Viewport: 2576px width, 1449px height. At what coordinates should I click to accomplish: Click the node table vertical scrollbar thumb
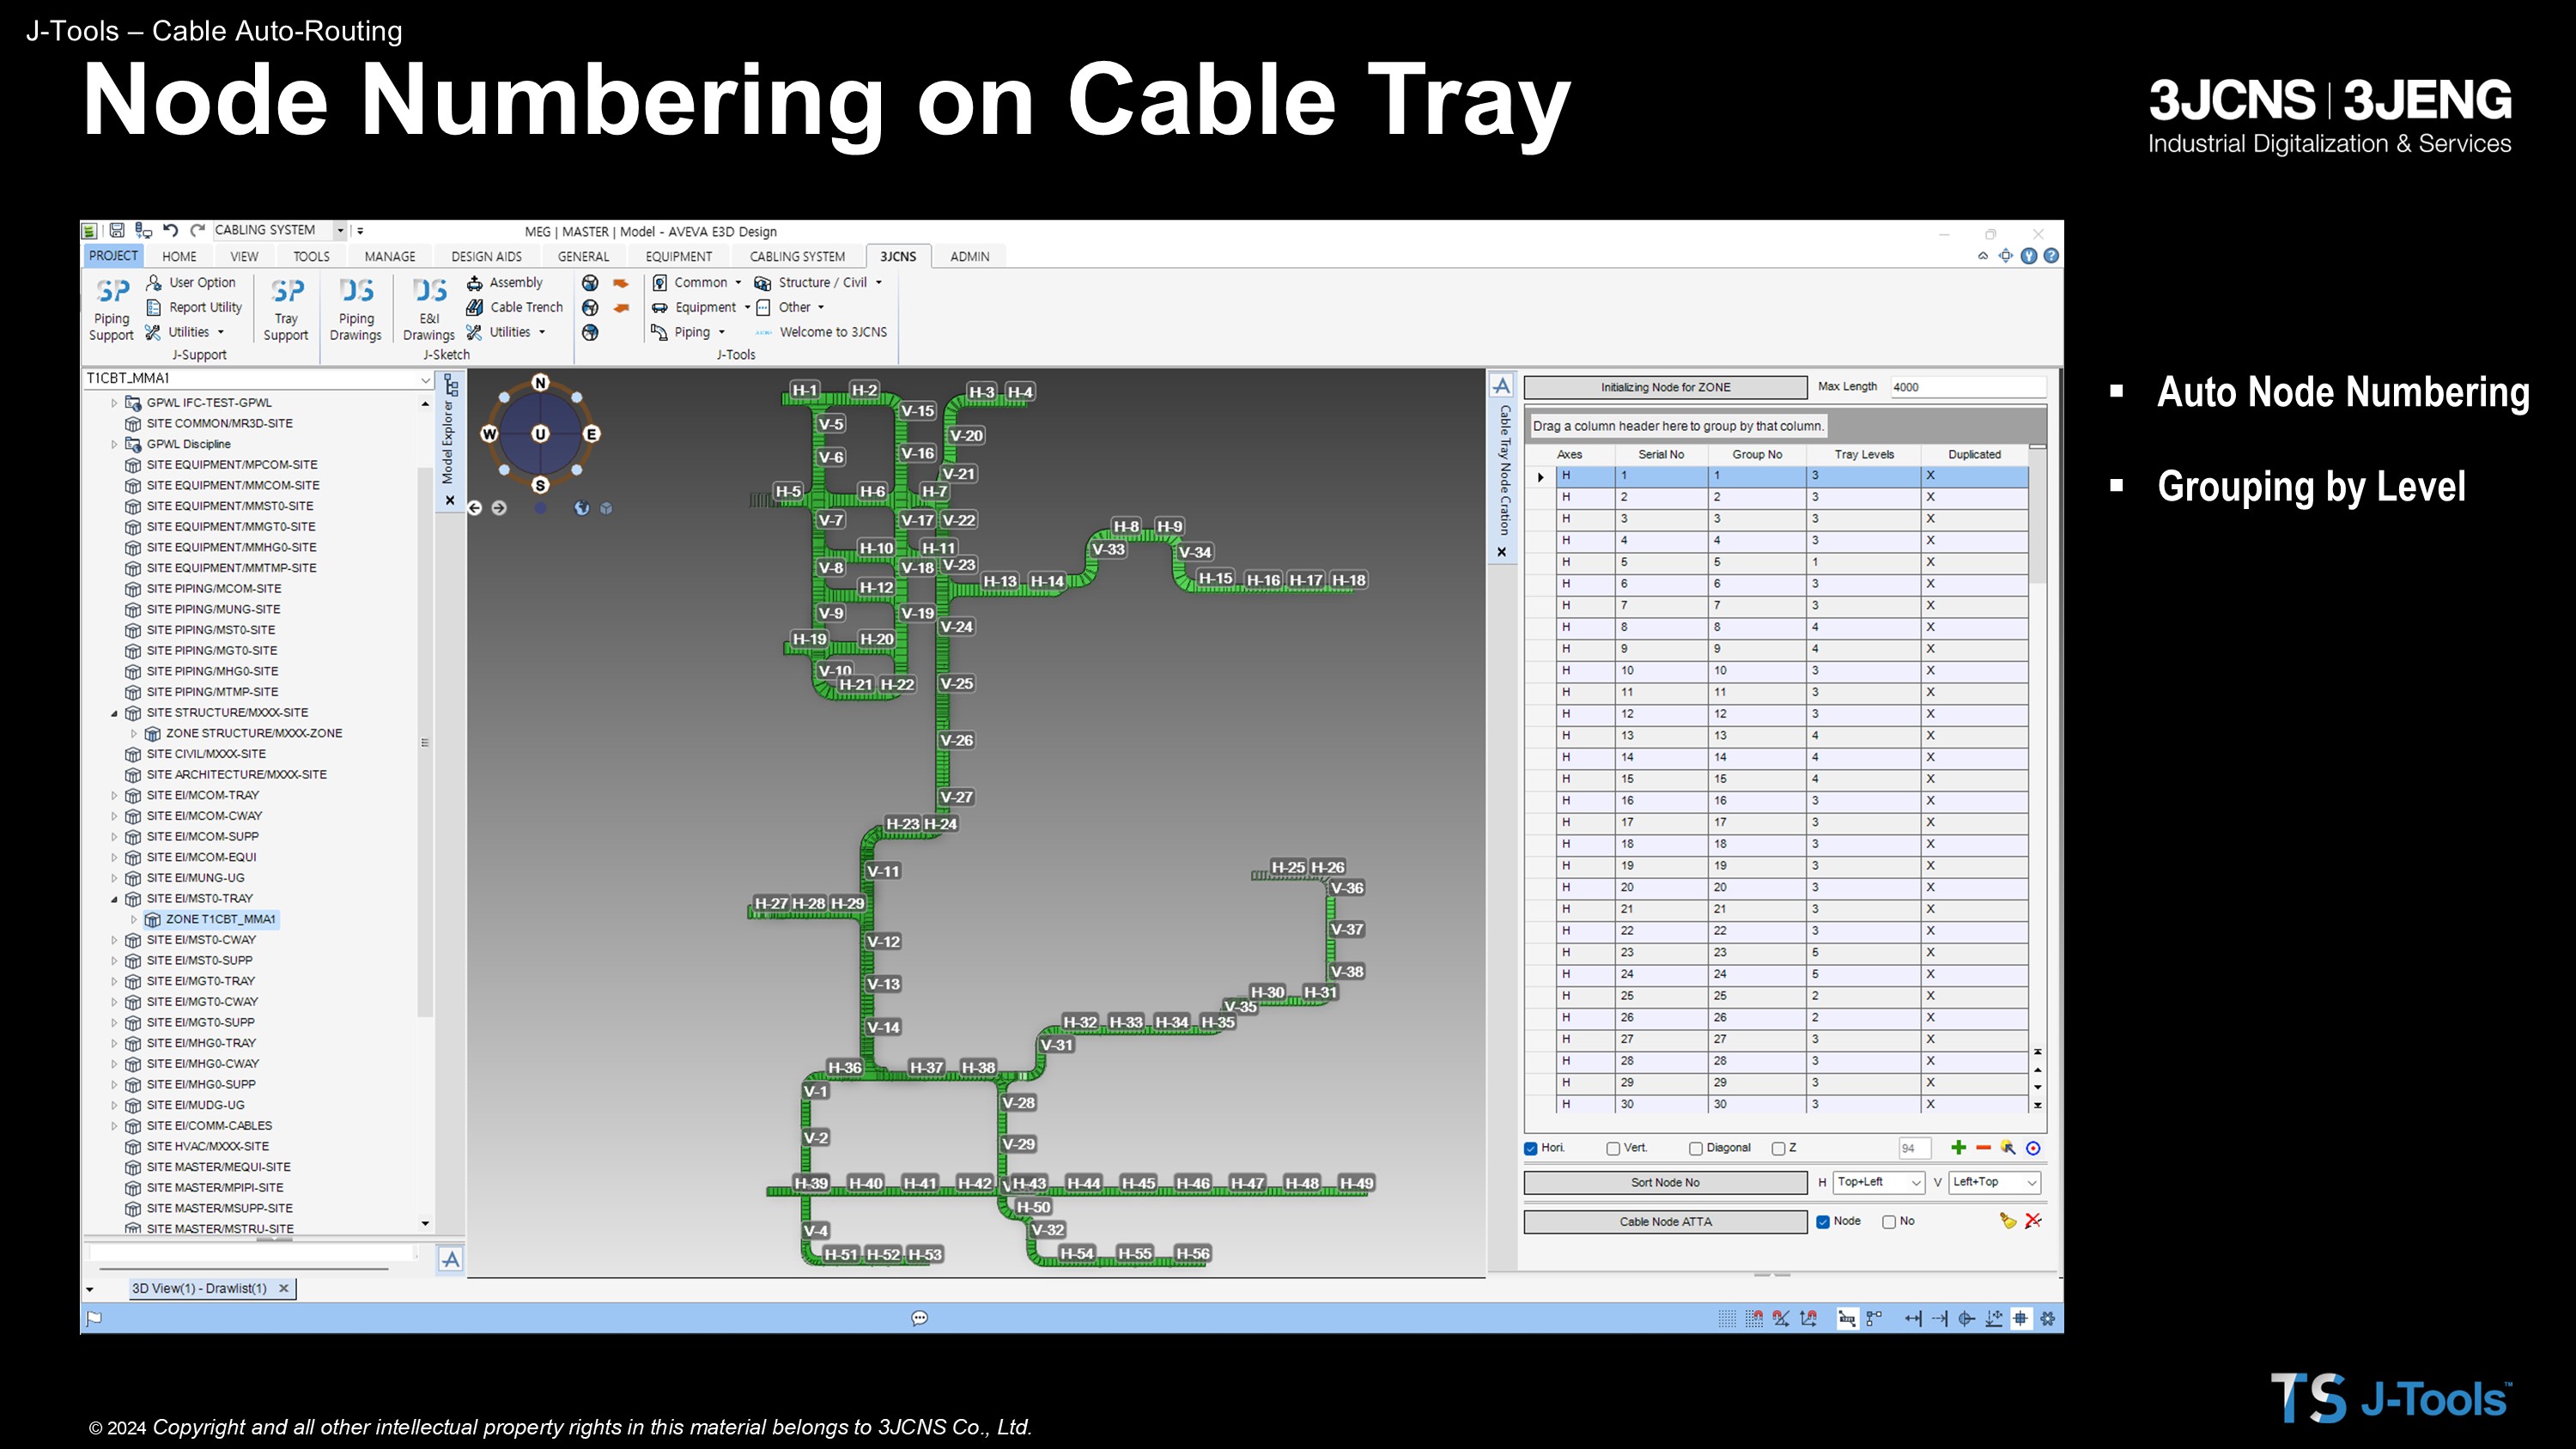tap(2037, 515)
